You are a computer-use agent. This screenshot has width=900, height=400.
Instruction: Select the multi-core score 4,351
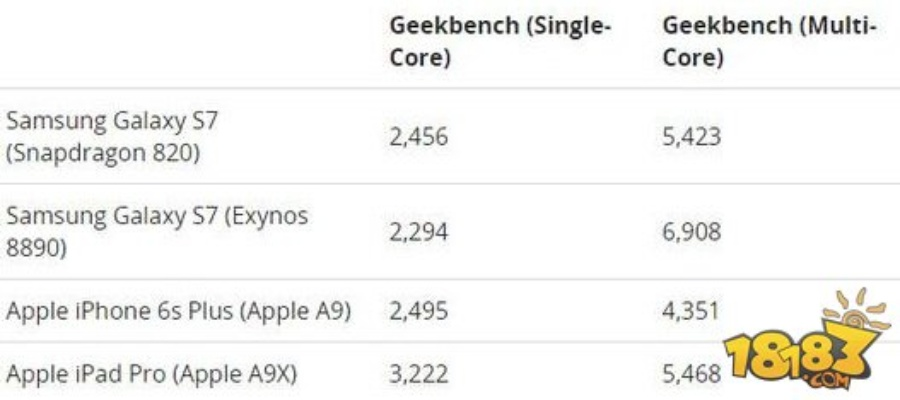pyautogui.click(x=691, y=311)
